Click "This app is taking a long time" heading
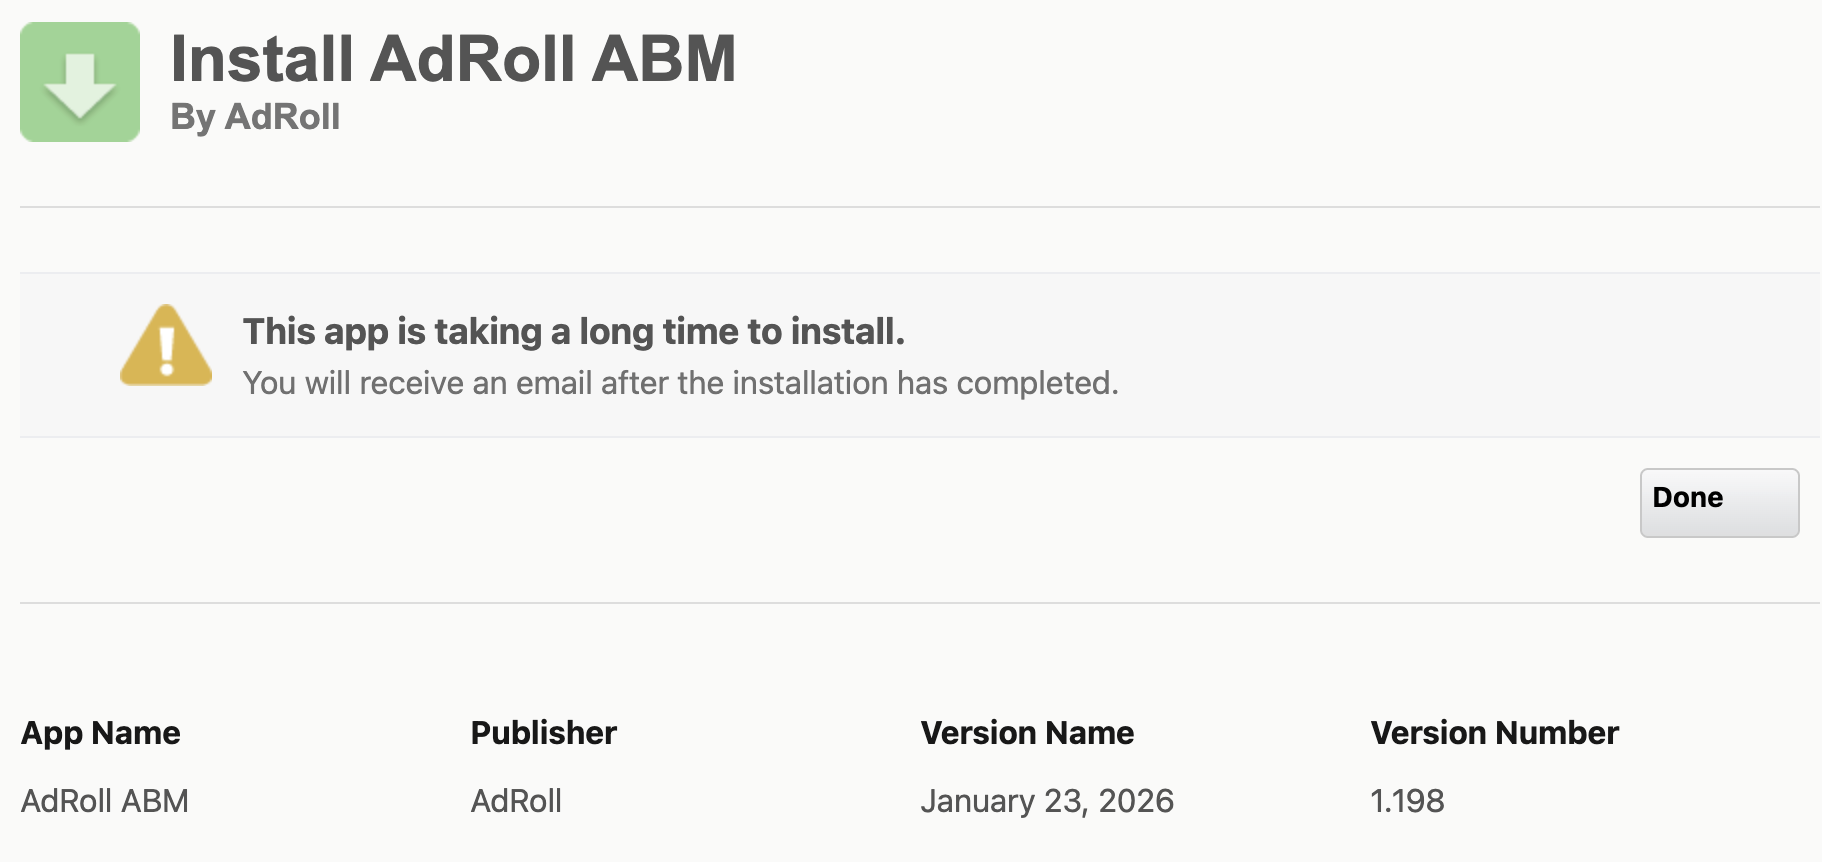This screenshot has height=862, width=1822. pyautogui.click(x=573, y=332)
